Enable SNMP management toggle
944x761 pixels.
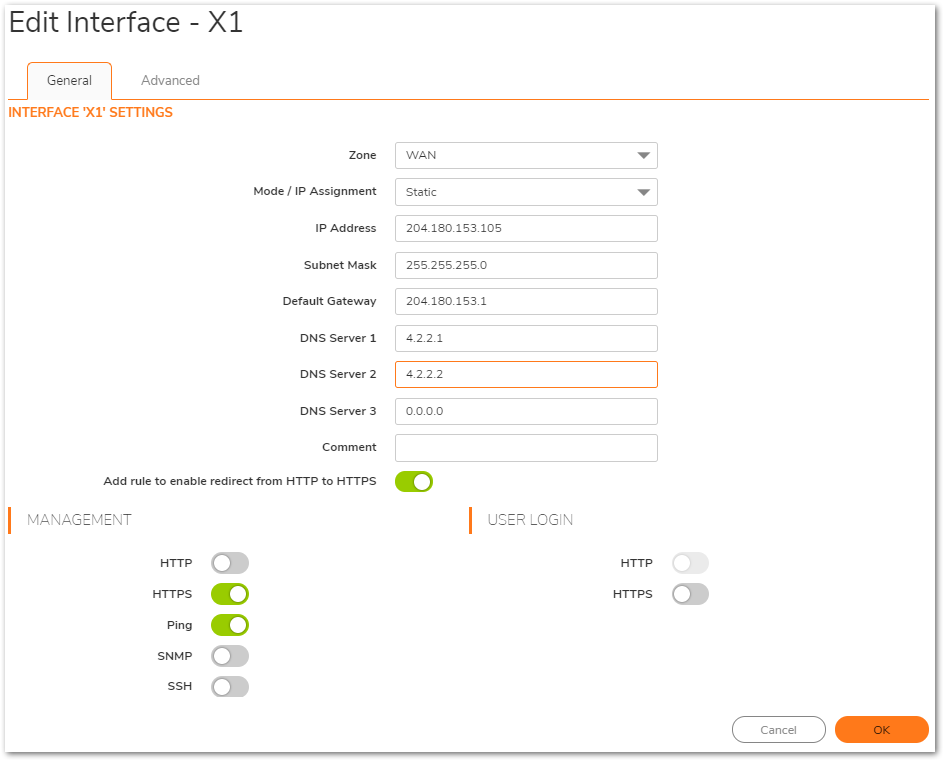230,656
